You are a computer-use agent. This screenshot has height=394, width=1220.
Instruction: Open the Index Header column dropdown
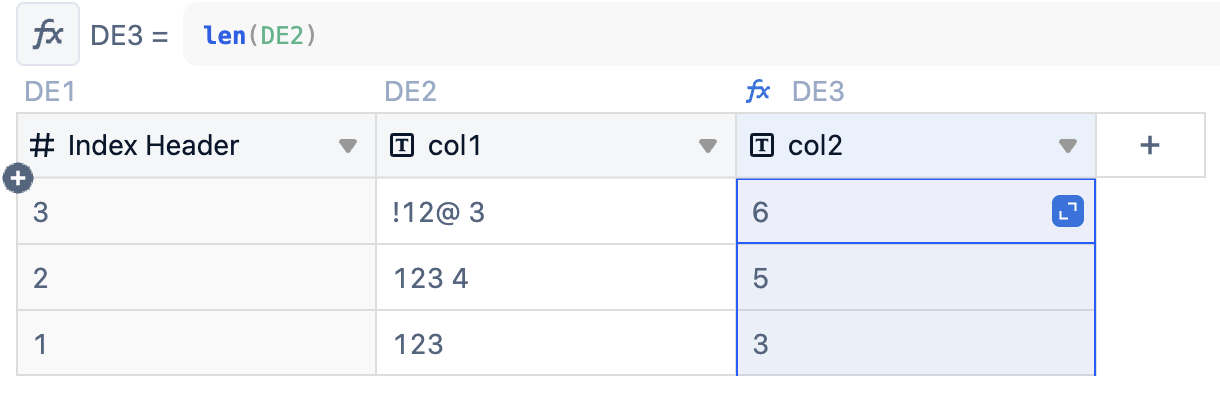348,146
